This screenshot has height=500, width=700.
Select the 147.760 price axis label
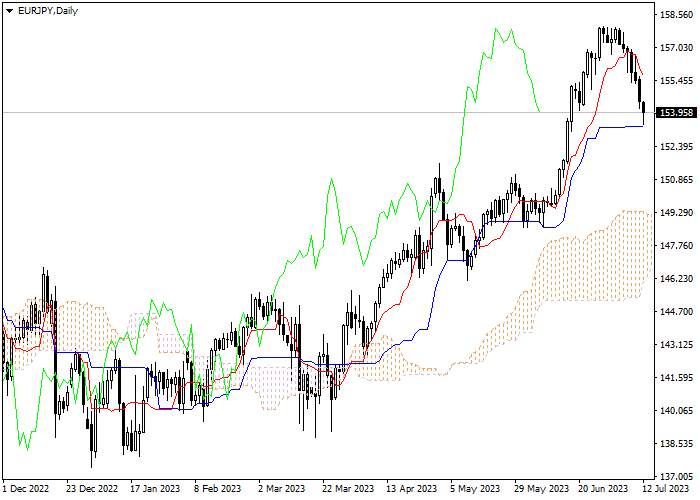[x=677, y=246]
